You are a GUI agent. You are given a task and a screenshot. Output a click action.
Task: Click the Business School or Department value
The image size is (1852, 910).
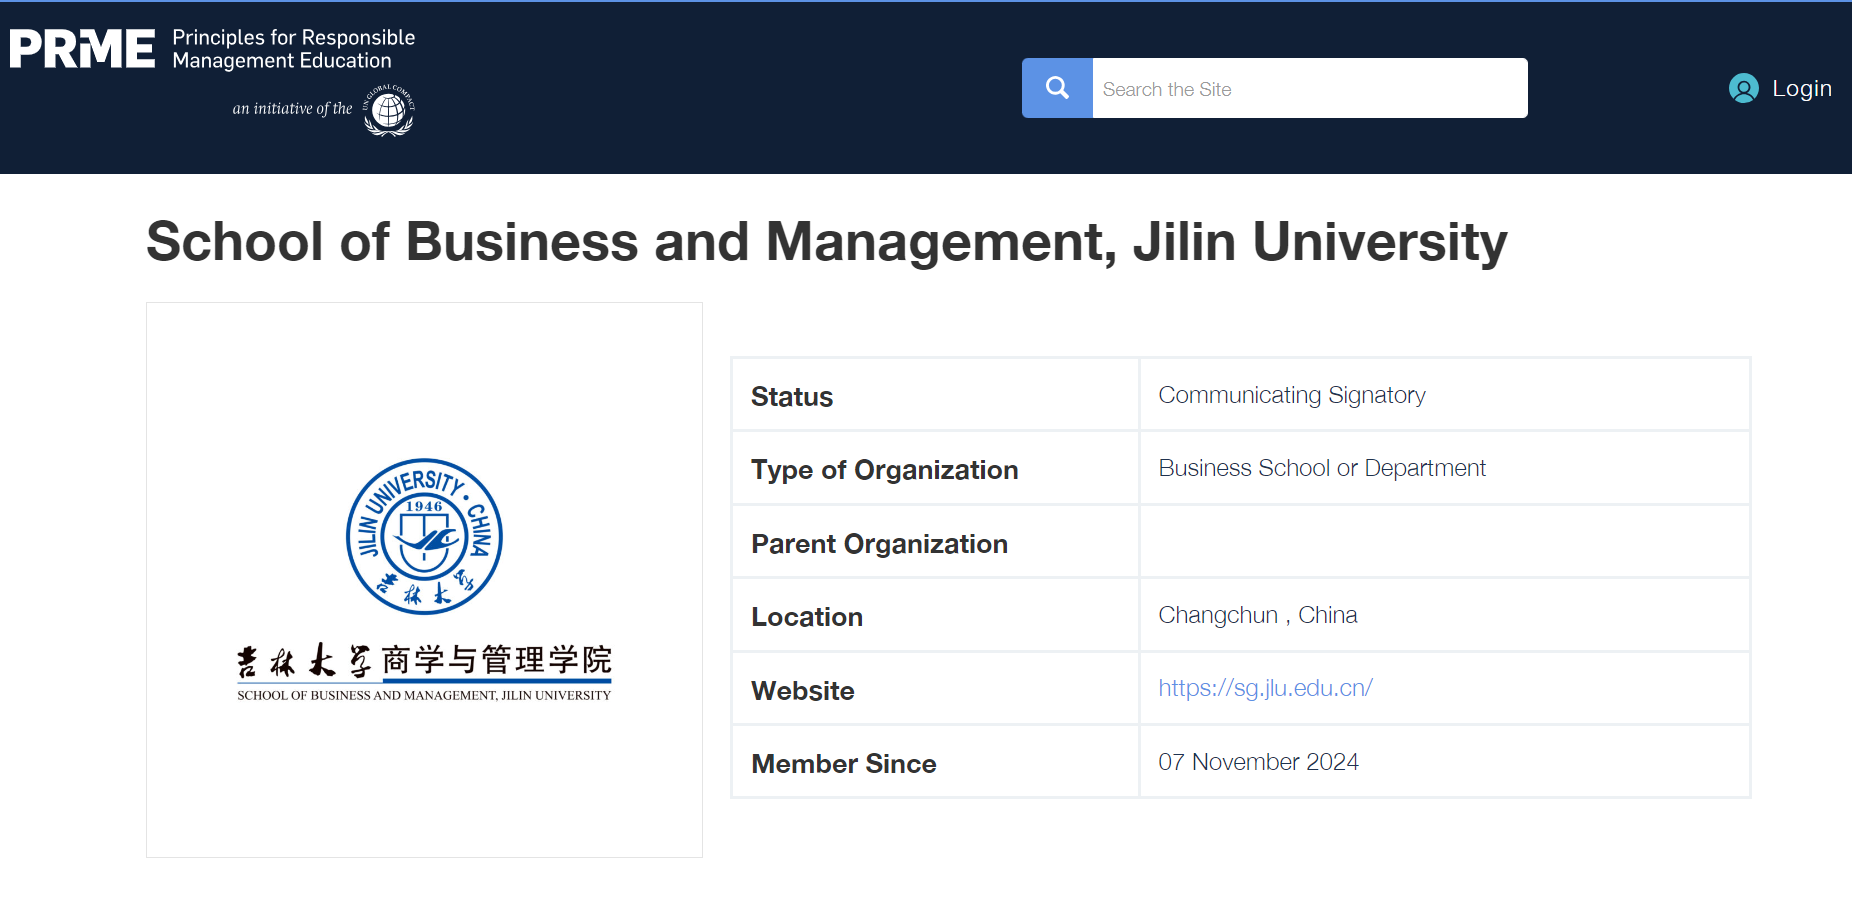pyautogui.click(x=1321, y=468)
